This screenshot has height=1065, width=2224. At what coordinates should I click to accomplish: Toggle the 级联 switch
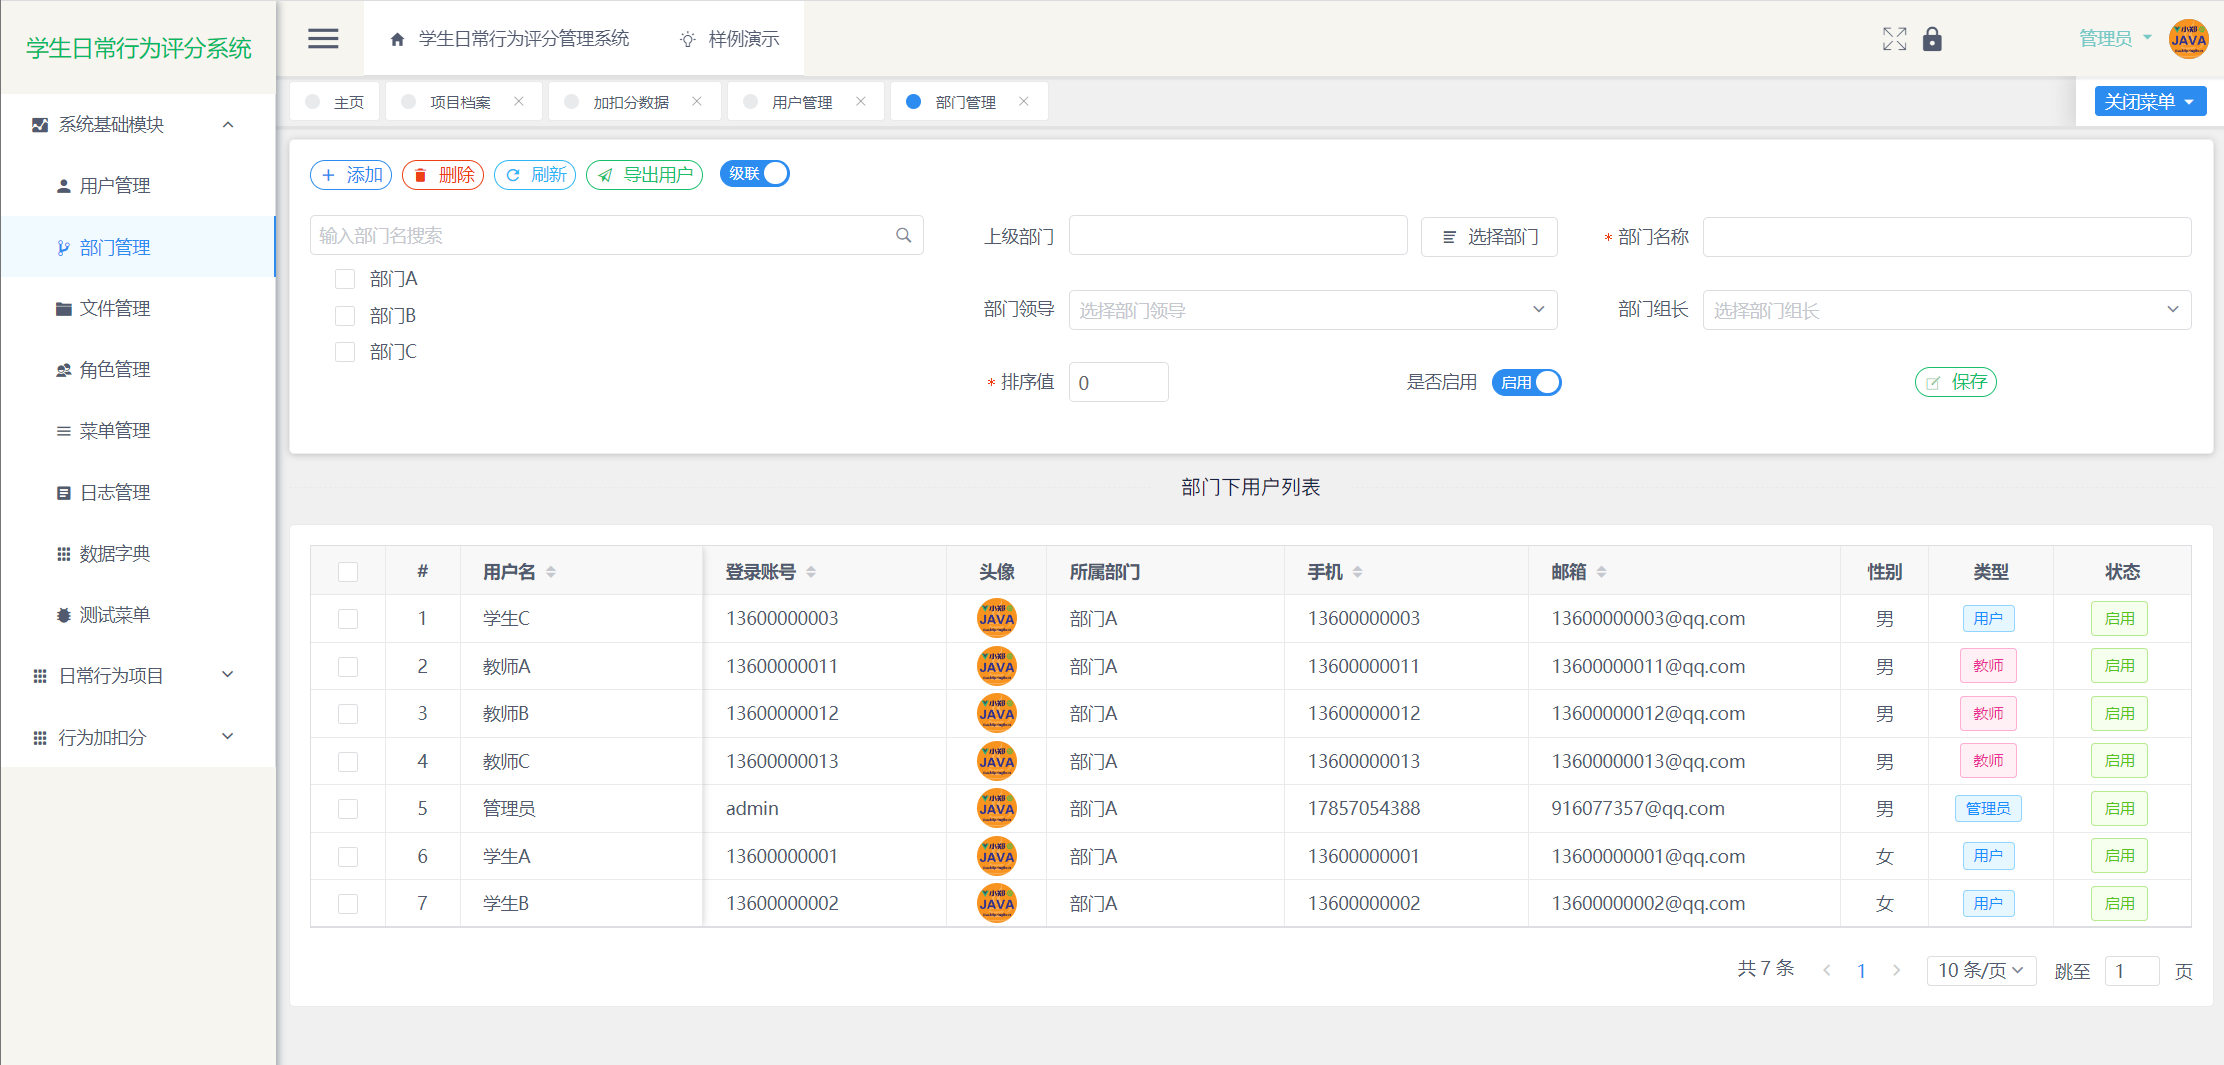click(755, 174)
